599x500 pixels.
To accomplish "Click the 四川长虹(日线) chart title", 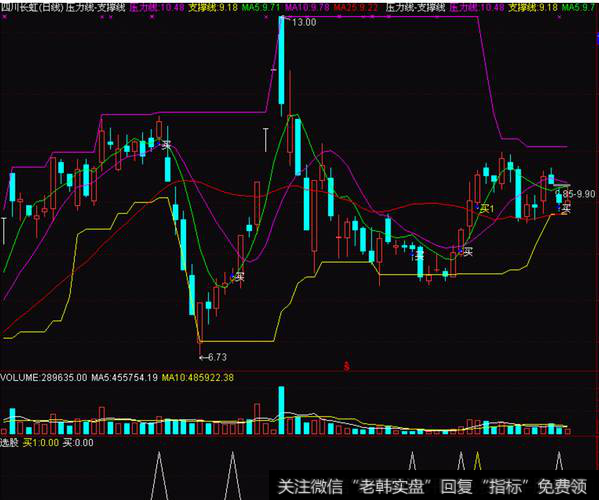I will 32,7.
